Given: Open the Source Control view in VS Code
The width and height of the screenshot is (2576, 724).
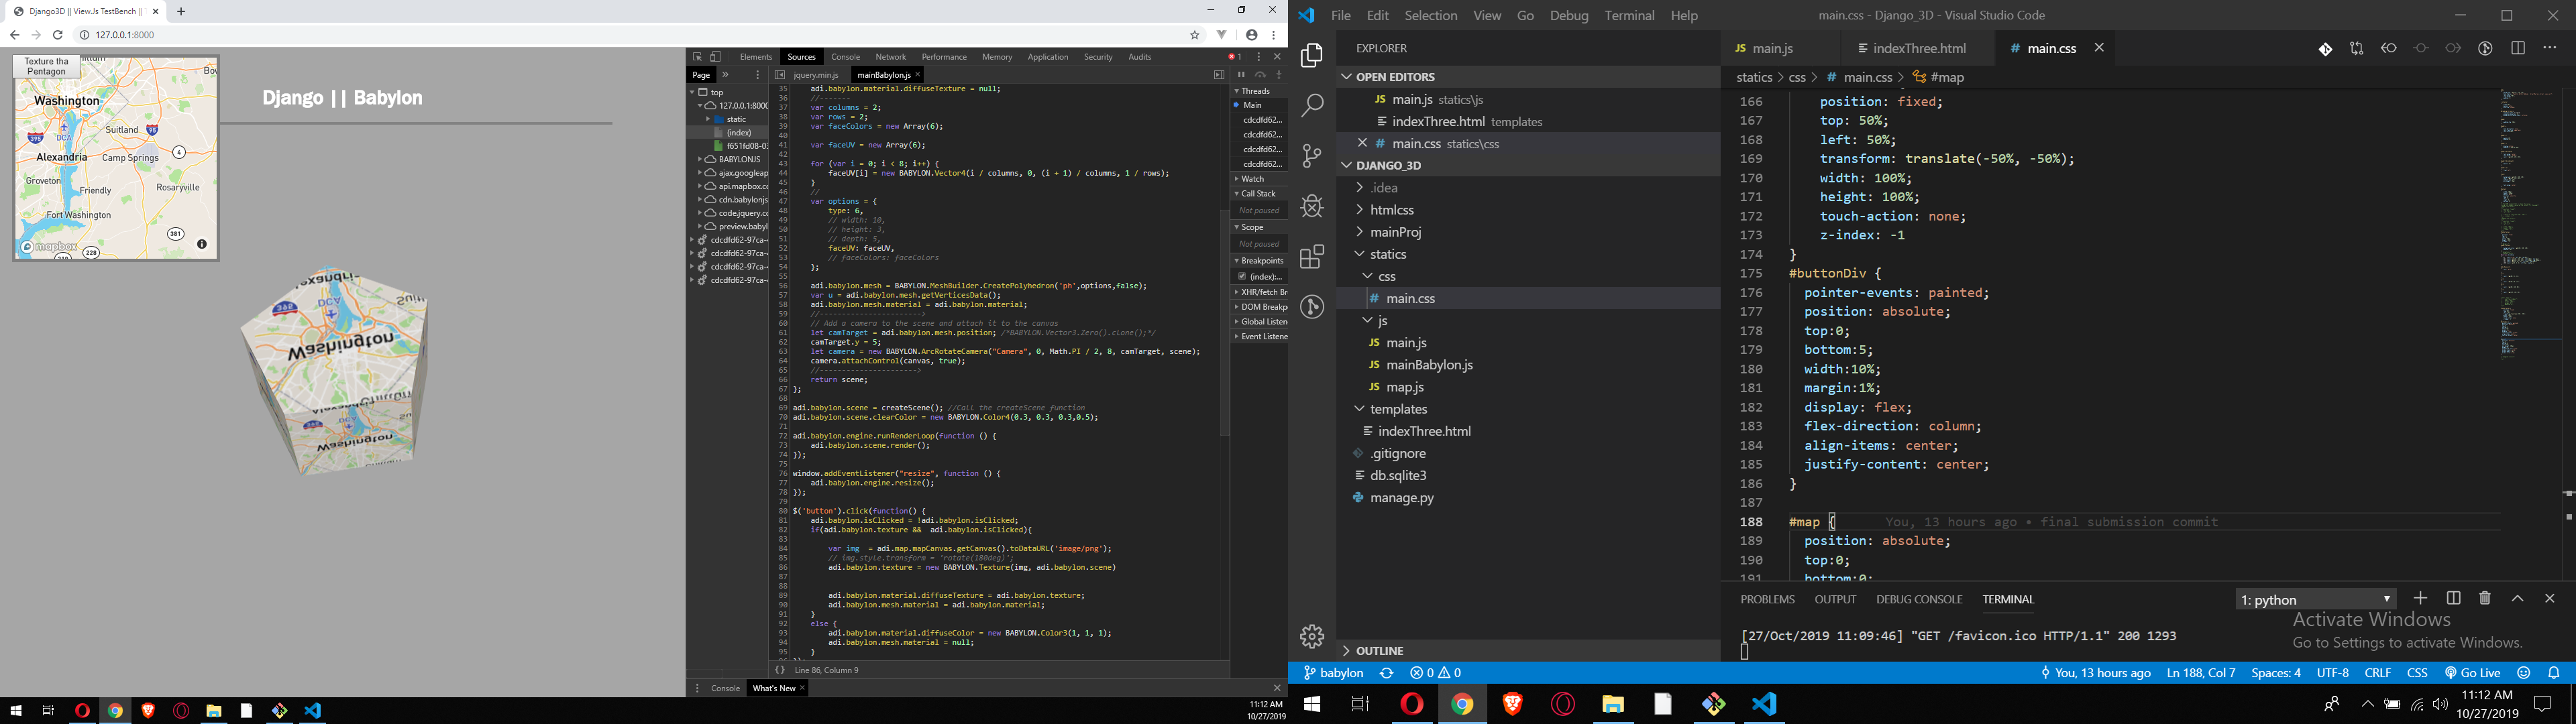Looking at the screenshot, I should tap(1311, 155).
